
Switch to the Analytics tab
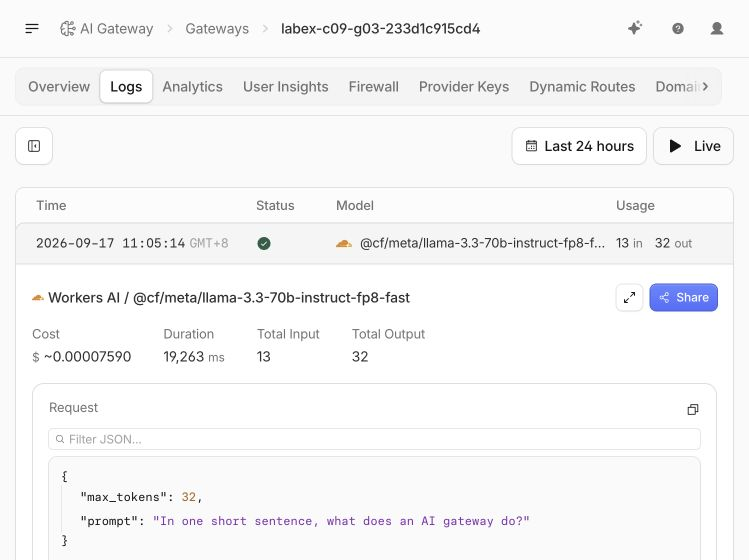(x=193, y=86)
